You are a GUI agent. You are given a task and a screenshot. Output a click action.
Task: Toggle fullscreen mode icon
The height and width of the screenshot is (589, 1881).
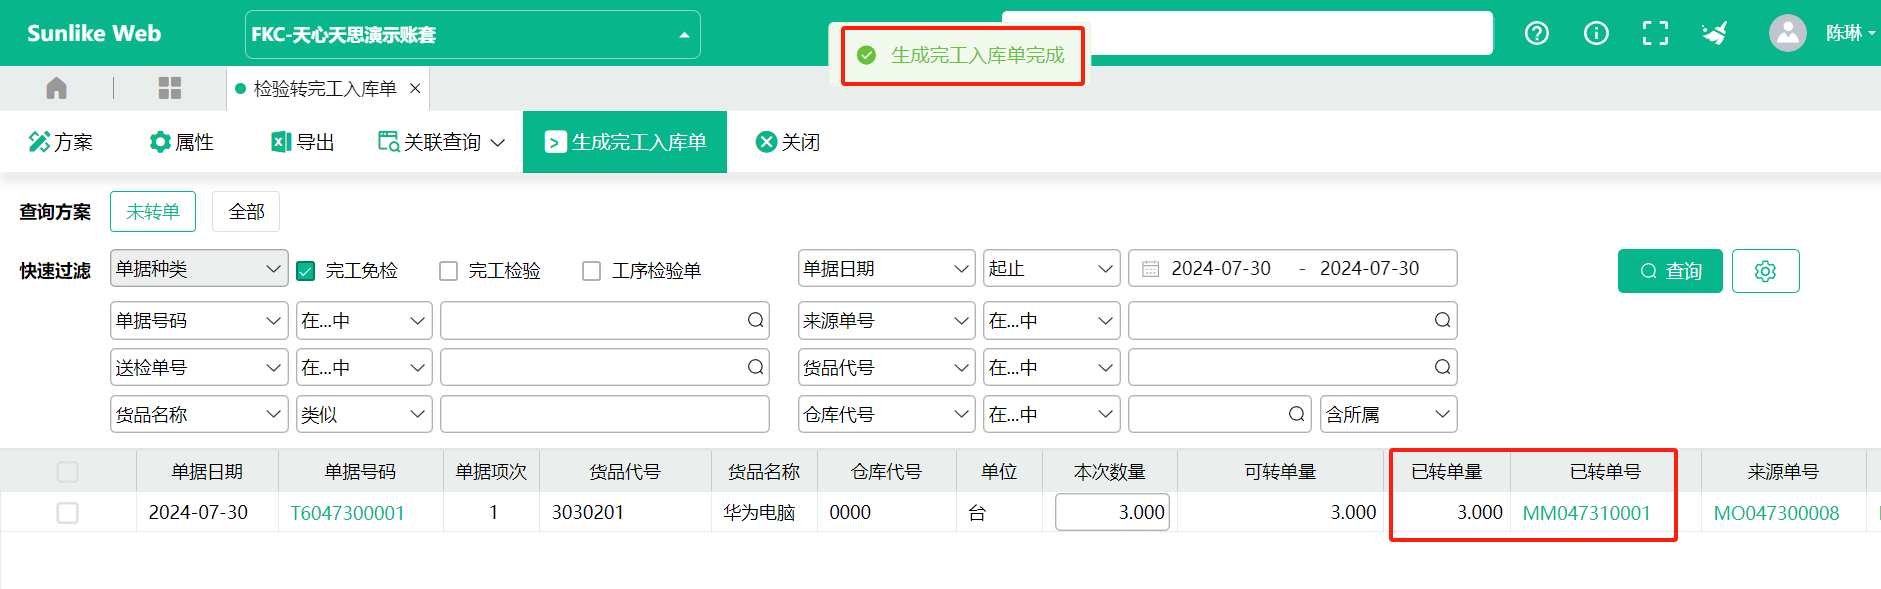(1655, 34)
